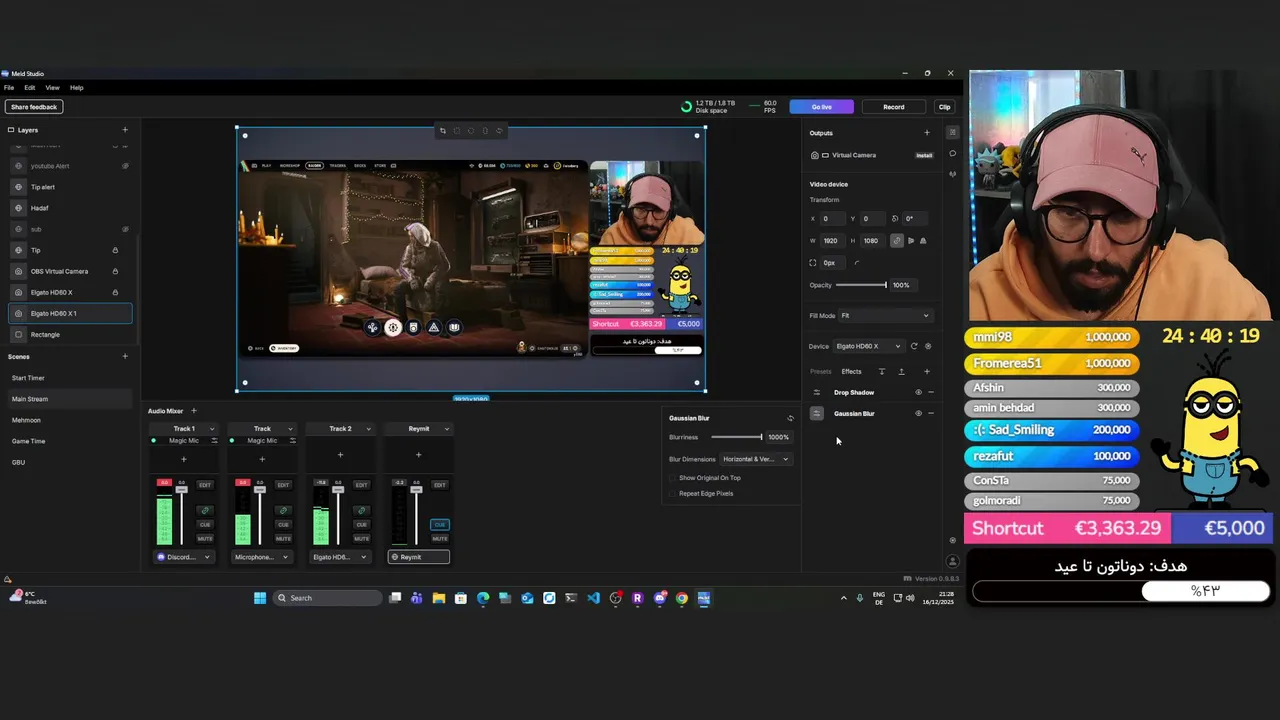The image size is (1280, 720).
Task: Open the File menu
Action: 9,88
